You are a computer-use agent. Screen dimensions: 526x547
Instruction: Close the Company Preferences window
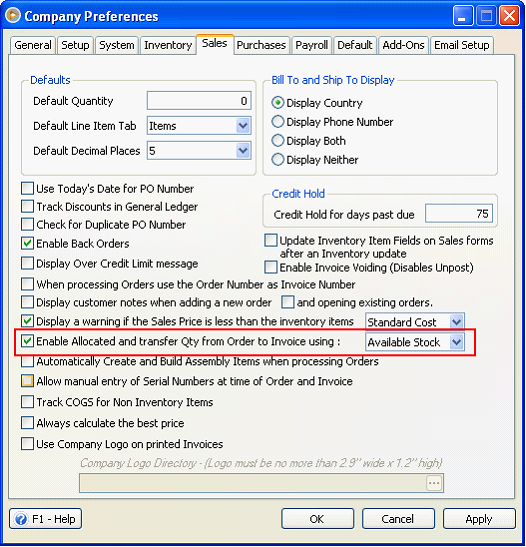tap(510, 16)
